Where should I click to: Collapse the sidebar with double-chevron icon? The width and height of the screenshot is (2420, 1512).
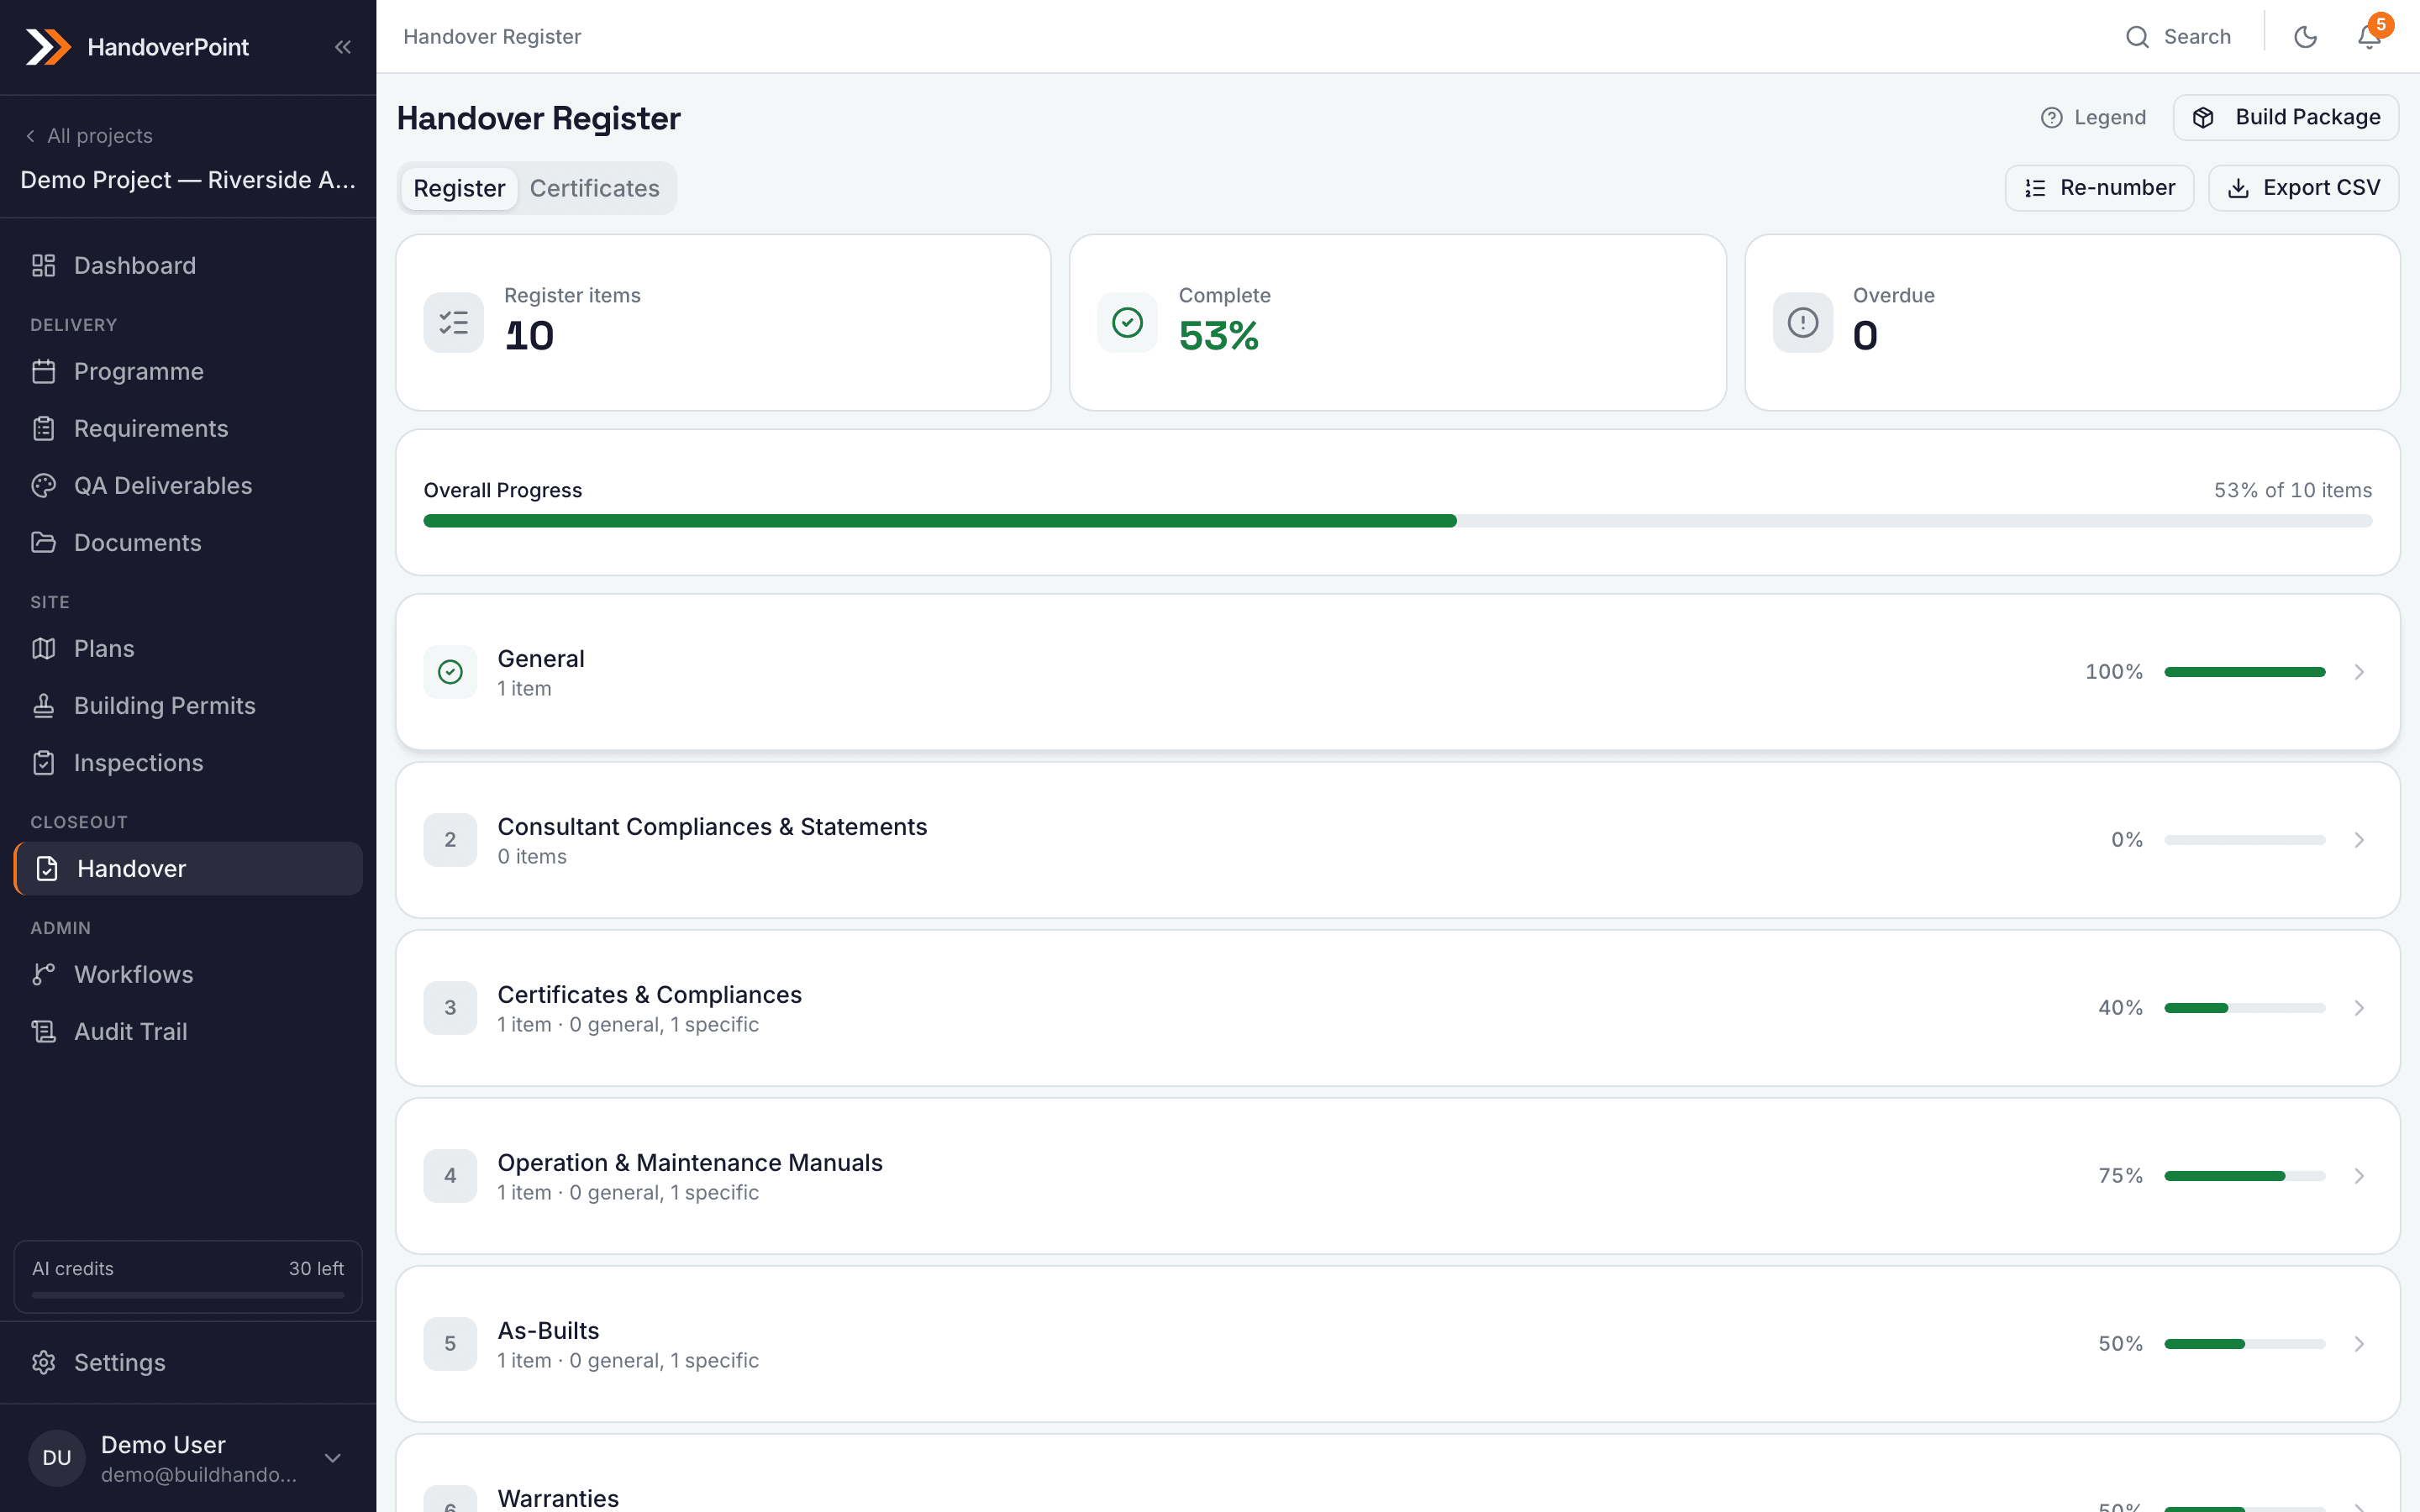click(343, 47)
